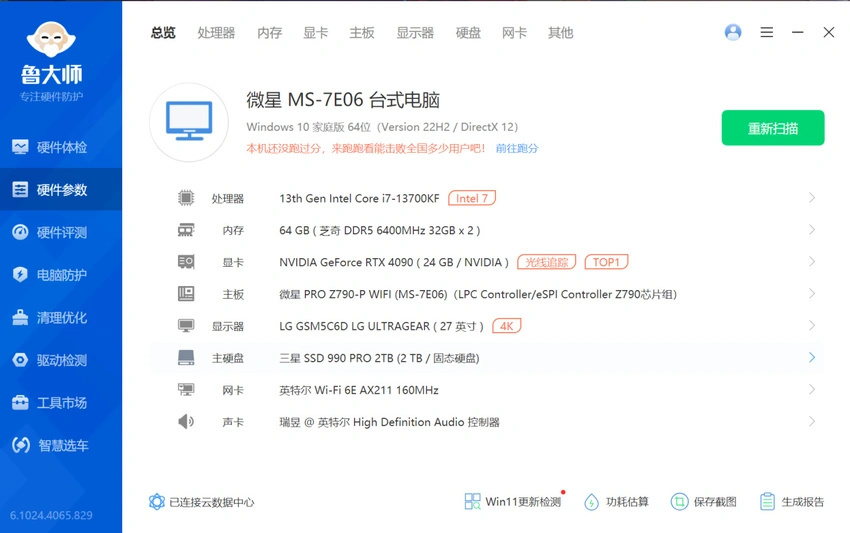Click the cloud data center status icon

point(156,502)
